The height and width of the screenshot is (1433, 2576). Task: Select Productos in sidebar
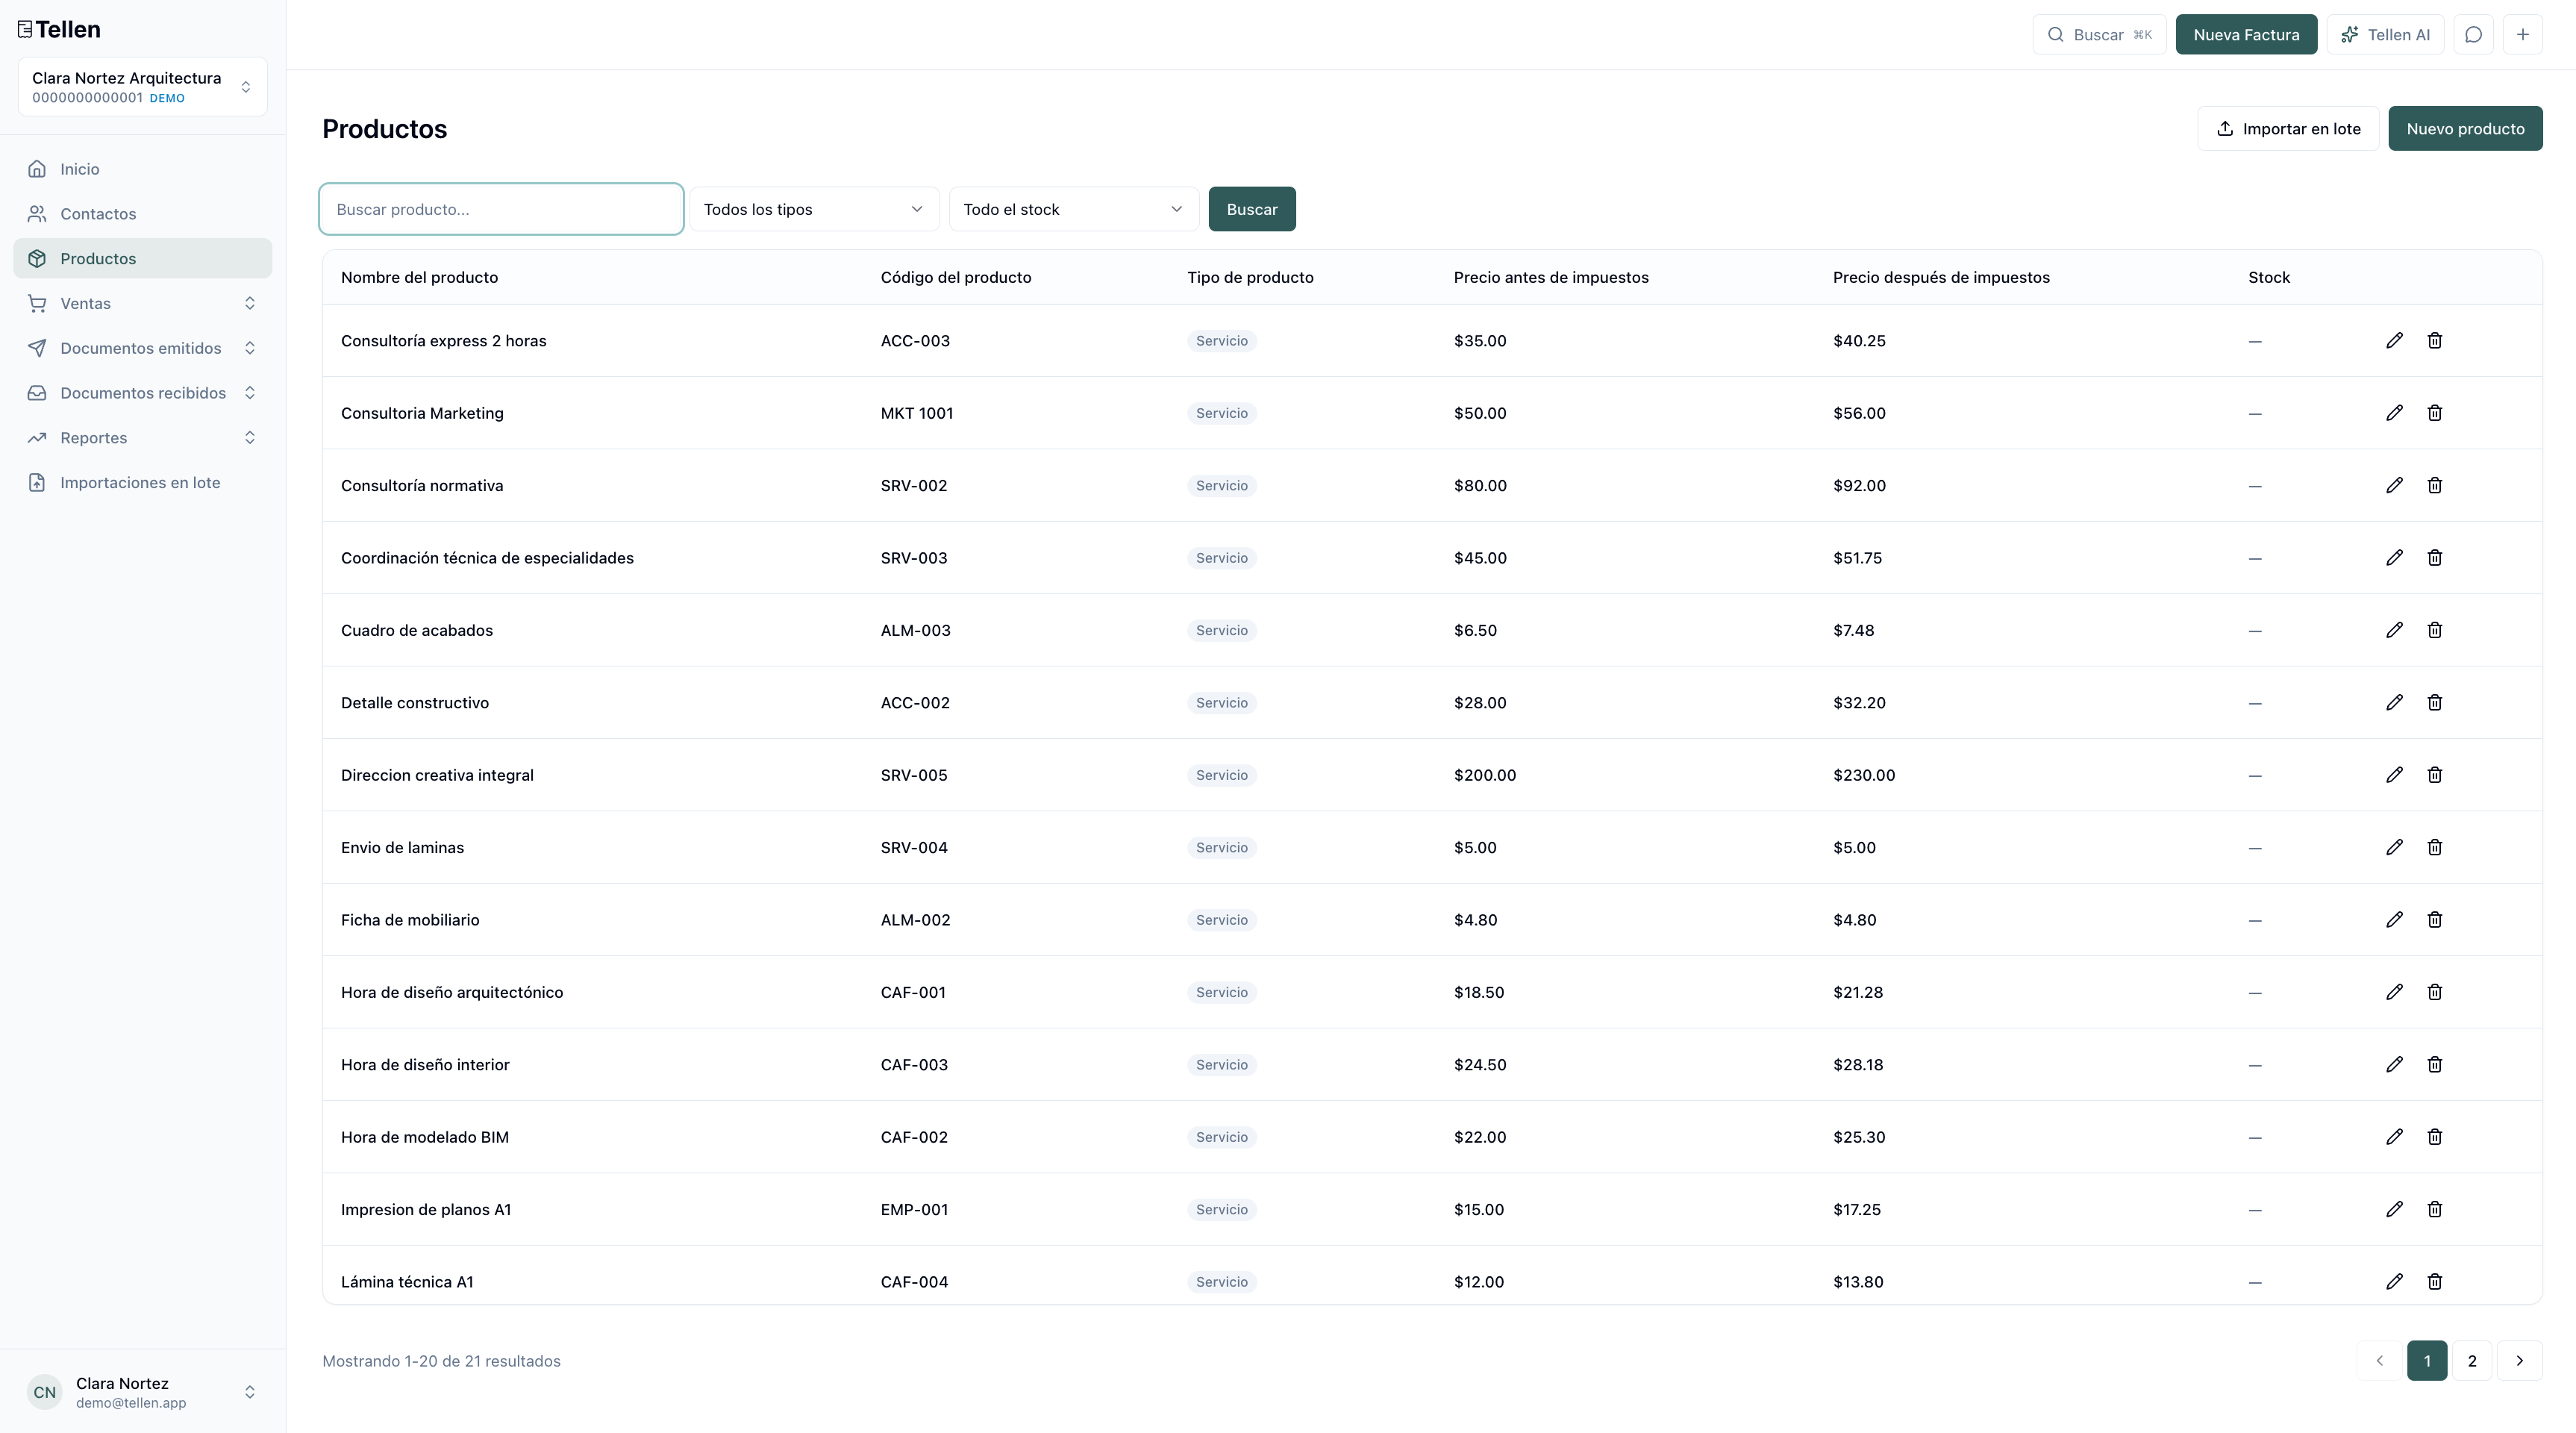(x=143, y=258)
